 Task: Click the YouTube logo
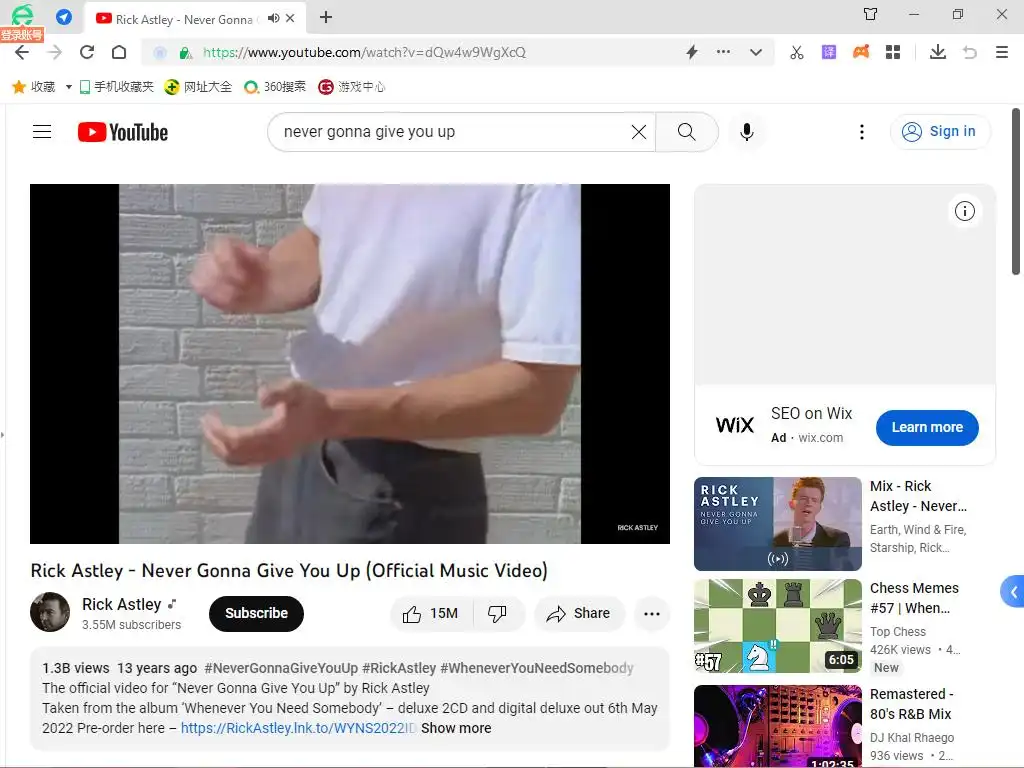point(123,132)
